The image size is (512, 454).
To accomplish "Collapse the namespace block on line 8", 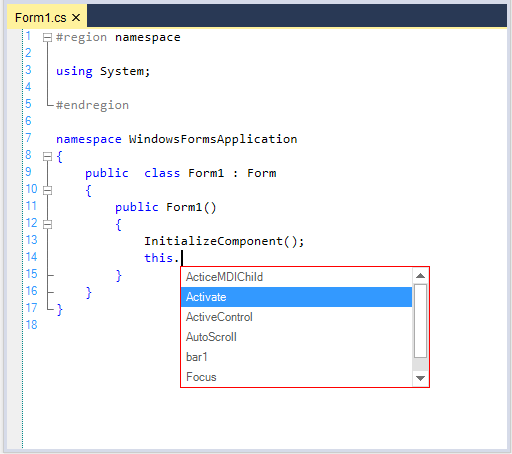I will (47, 156).
